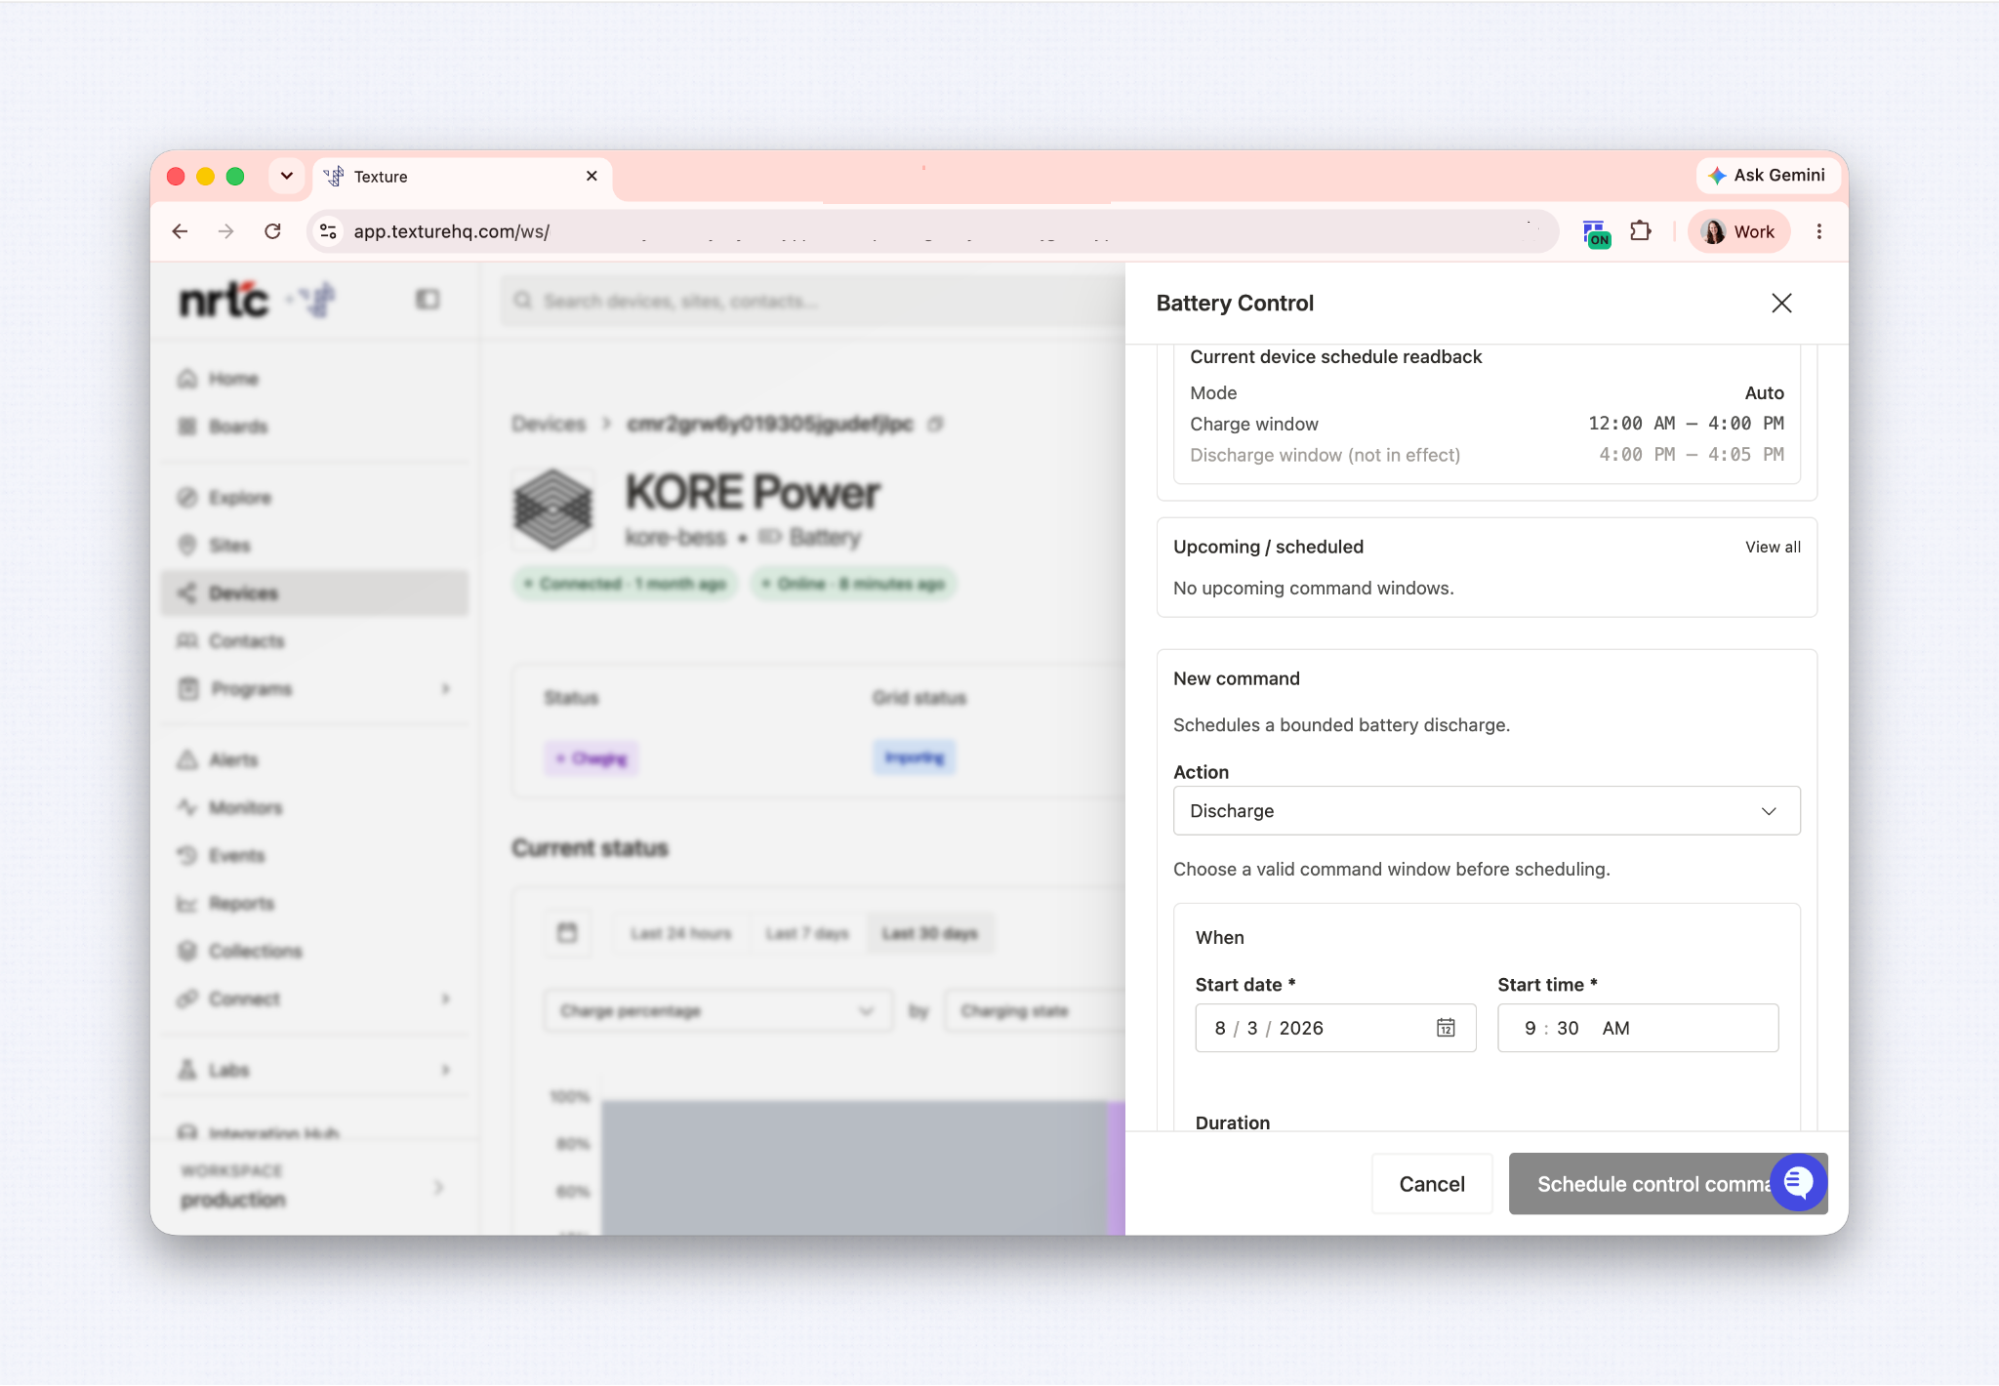1999x1386 pixels.
Task: Reload the current page
Action: click(x=272, y=231)
